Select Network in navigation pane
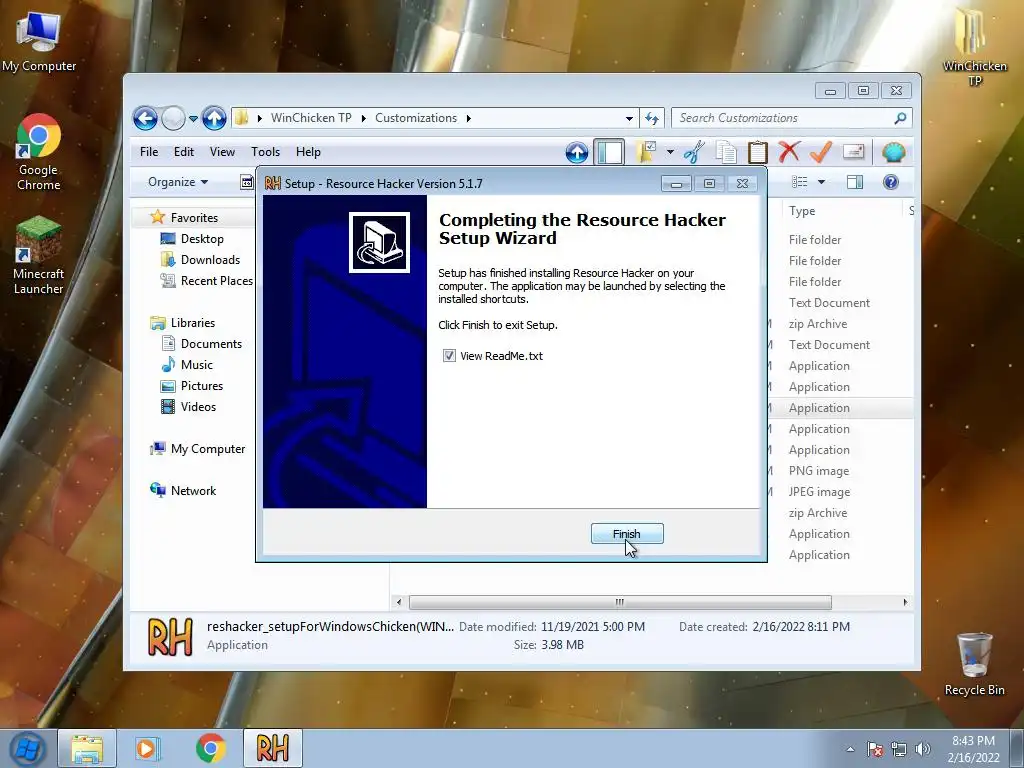This screenshot has height=768, width=1024. [x=193, y=490]
